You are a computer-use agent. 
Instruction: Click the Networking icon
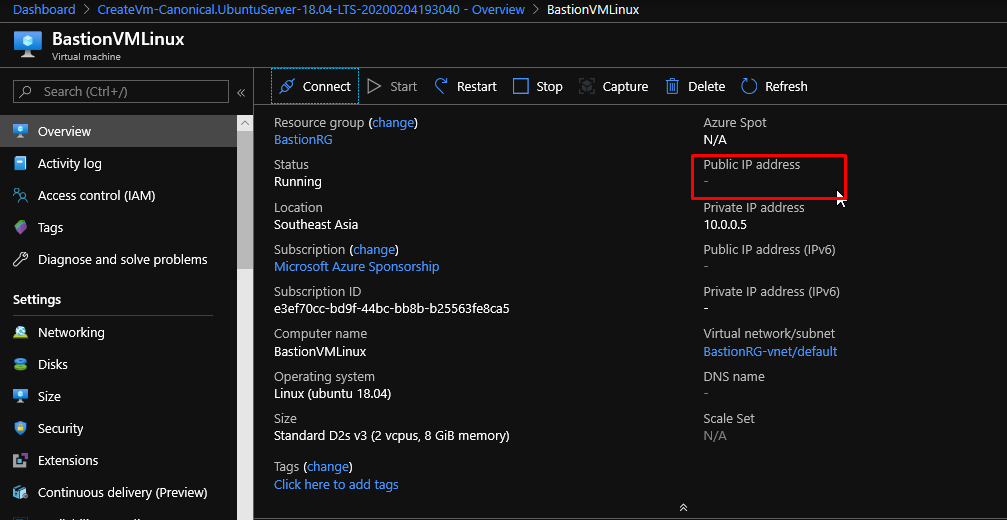pyautogui.click(x=21, y=332)
